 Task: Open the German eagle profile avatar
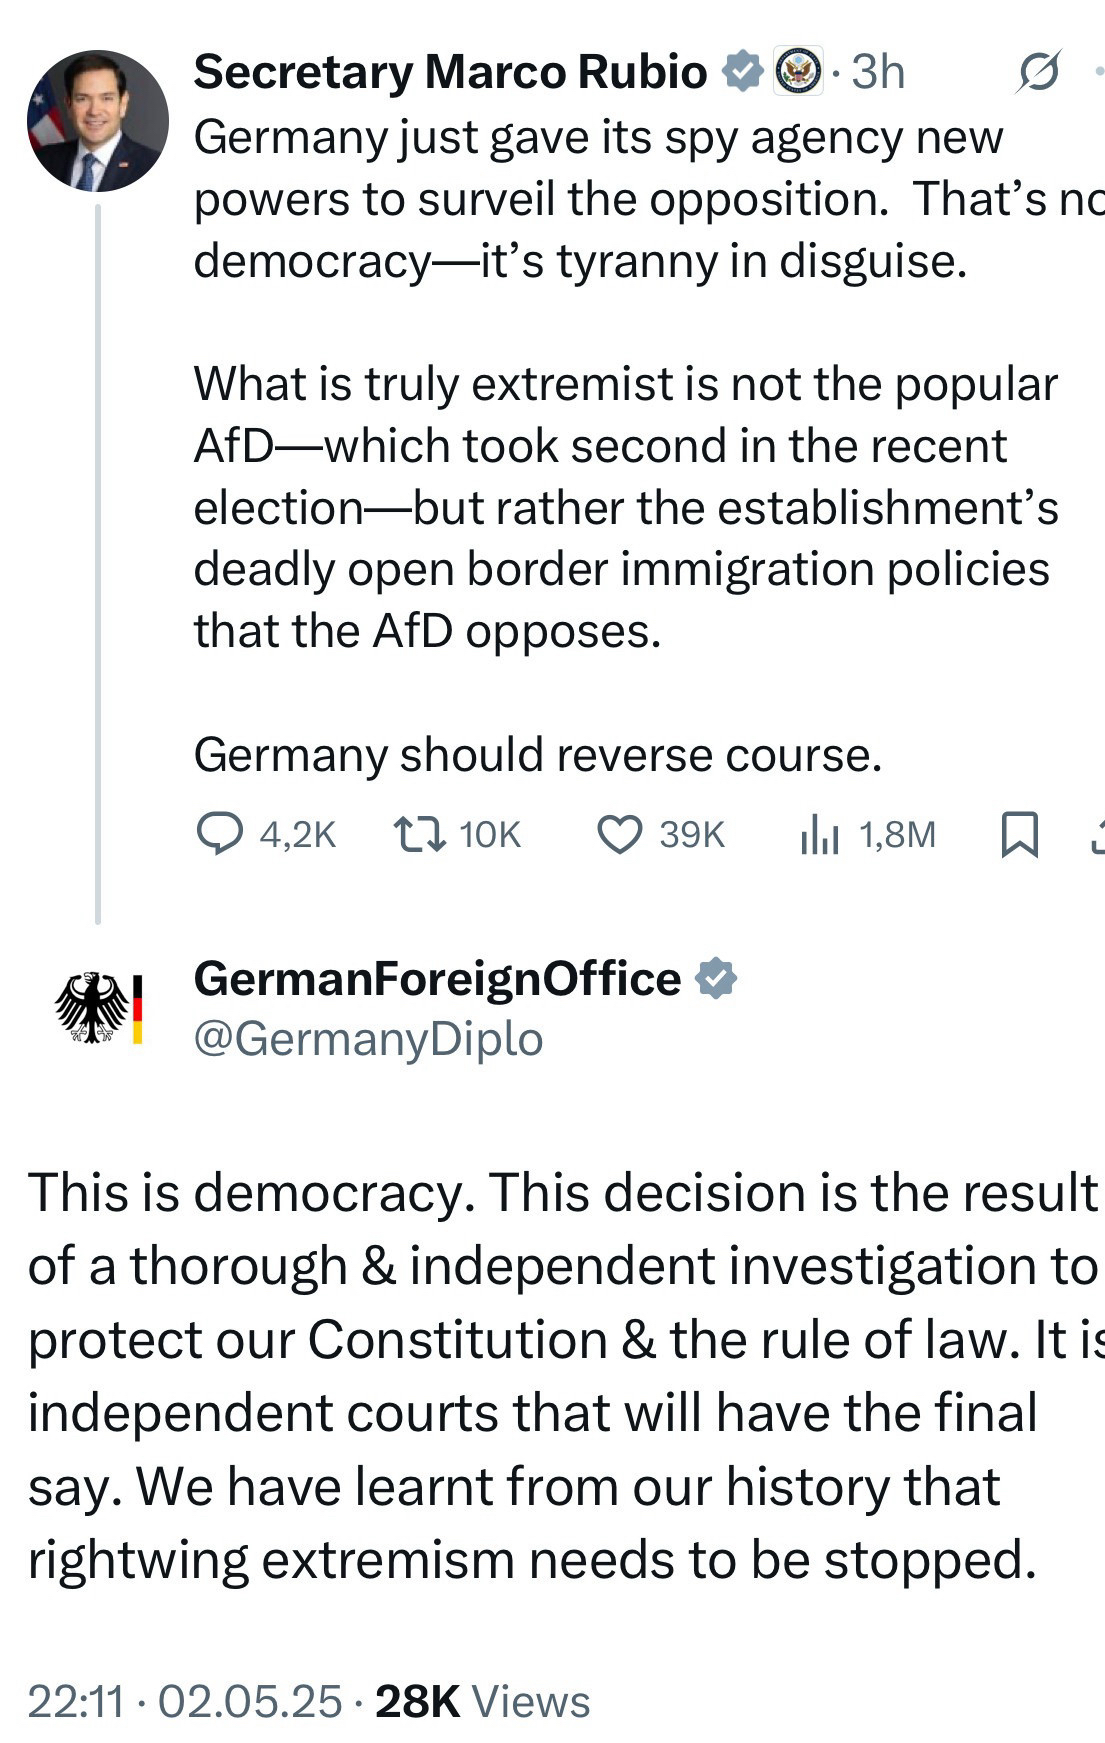[x=97, y=1007]
